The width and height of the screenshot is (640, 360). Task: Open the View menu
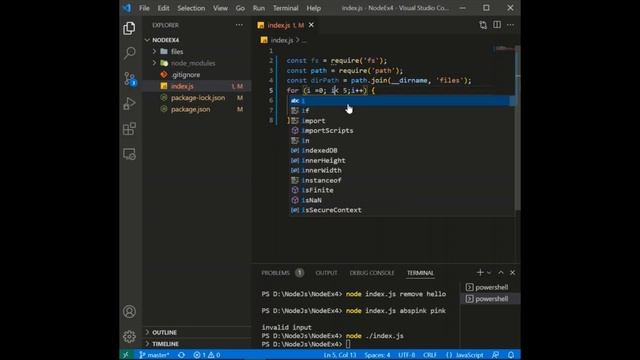(x=220, y=8)
